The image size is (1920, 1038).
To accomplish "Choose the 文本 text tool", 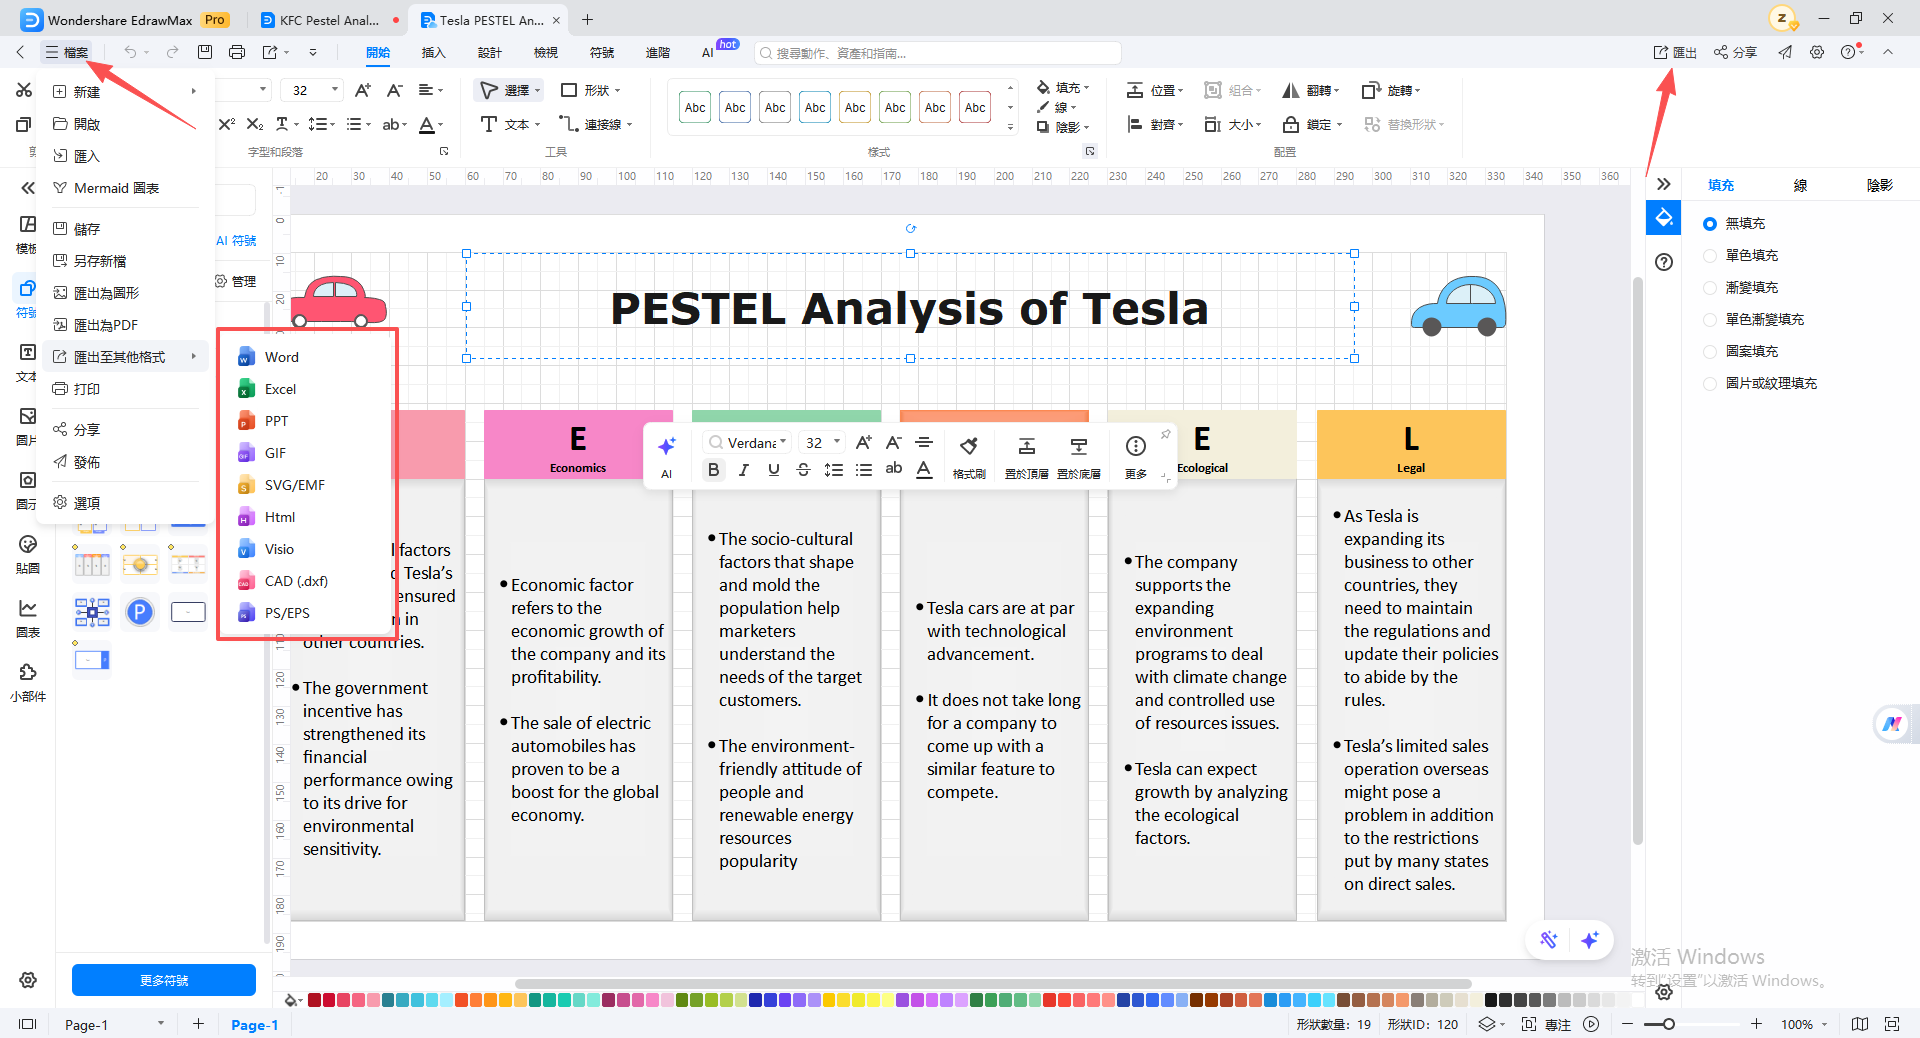I will click(510, 124).
